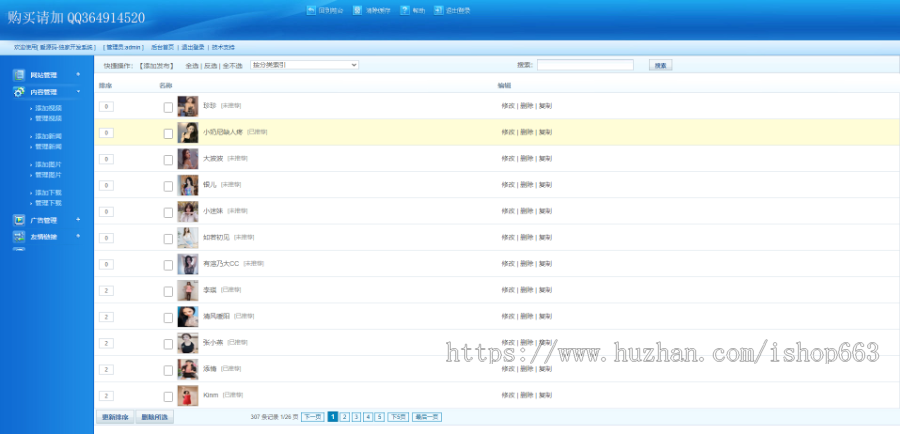
Task: Click the 最后一页 last page button
Action: pyautogui.click(x=426, y=417)
